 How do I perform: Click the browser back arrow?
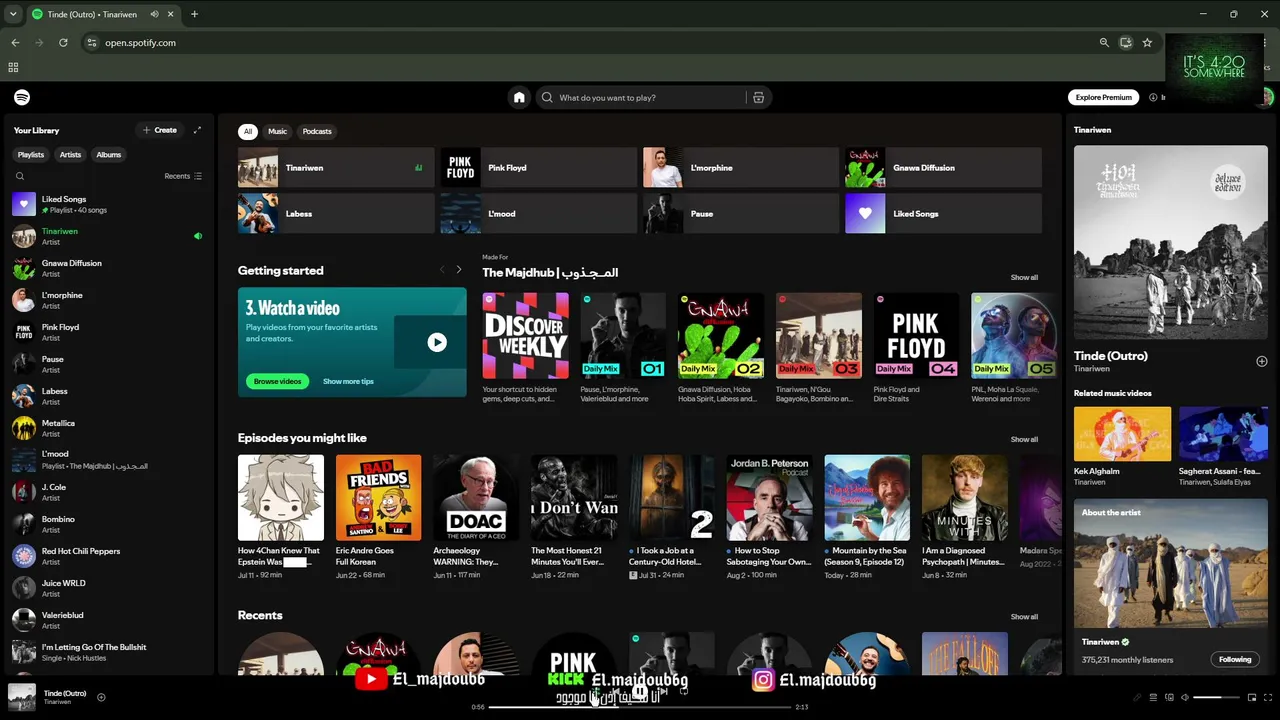pos(15,43)
